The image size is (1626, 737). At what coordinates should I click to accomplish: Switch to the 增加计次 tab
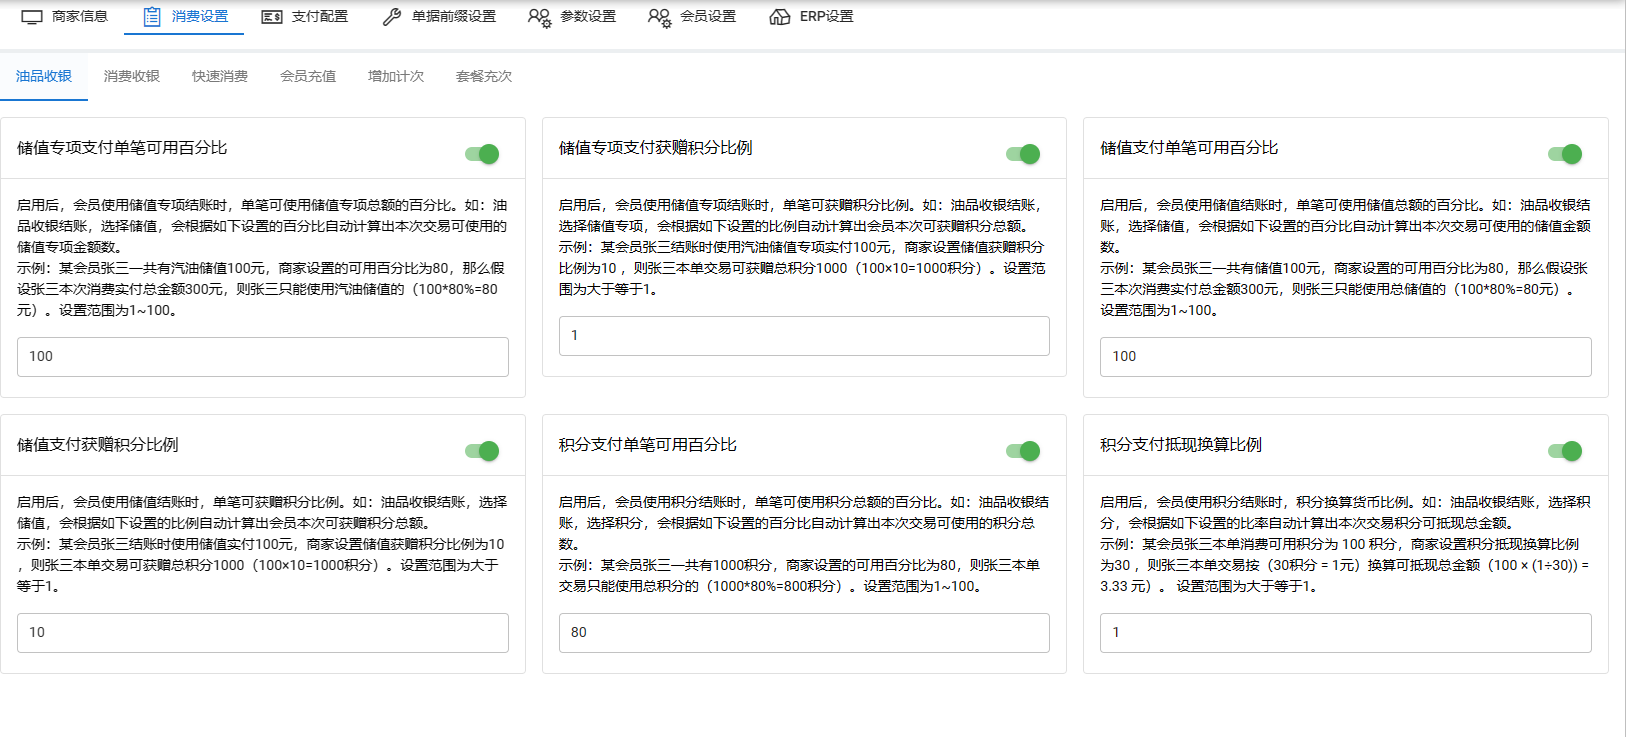[396, 76]
